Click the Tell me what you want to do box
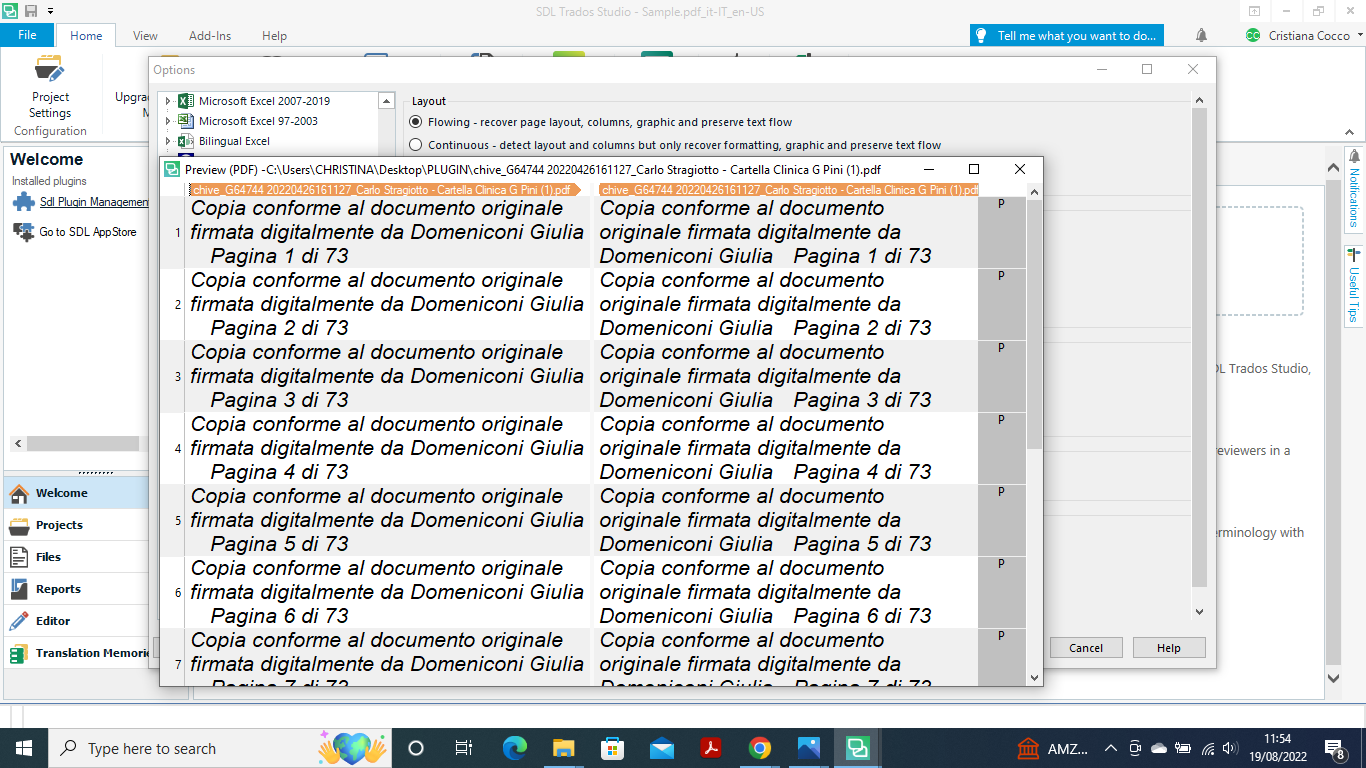Screen dimensions: 1366x768 1067,36
